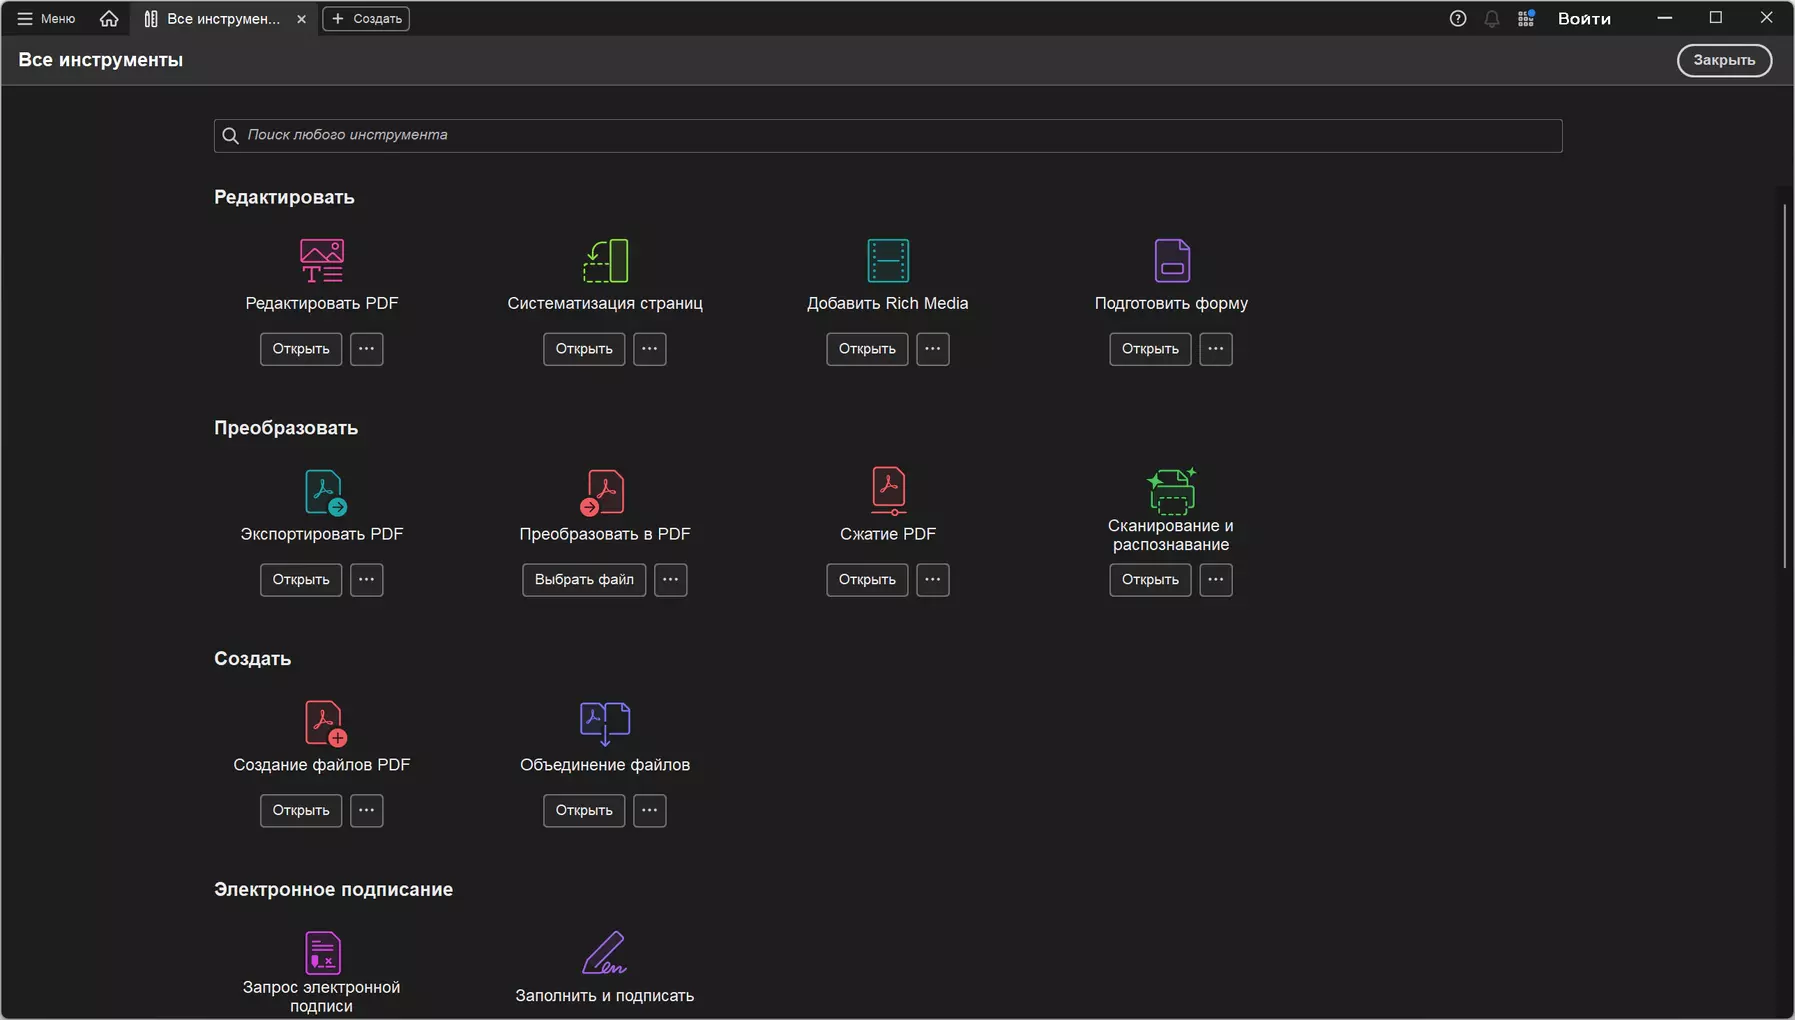Open Подготовить форму with Открыть button
Image resolution: width=1795 pixels, height=1020 pixels.
tap(1150, 349)
